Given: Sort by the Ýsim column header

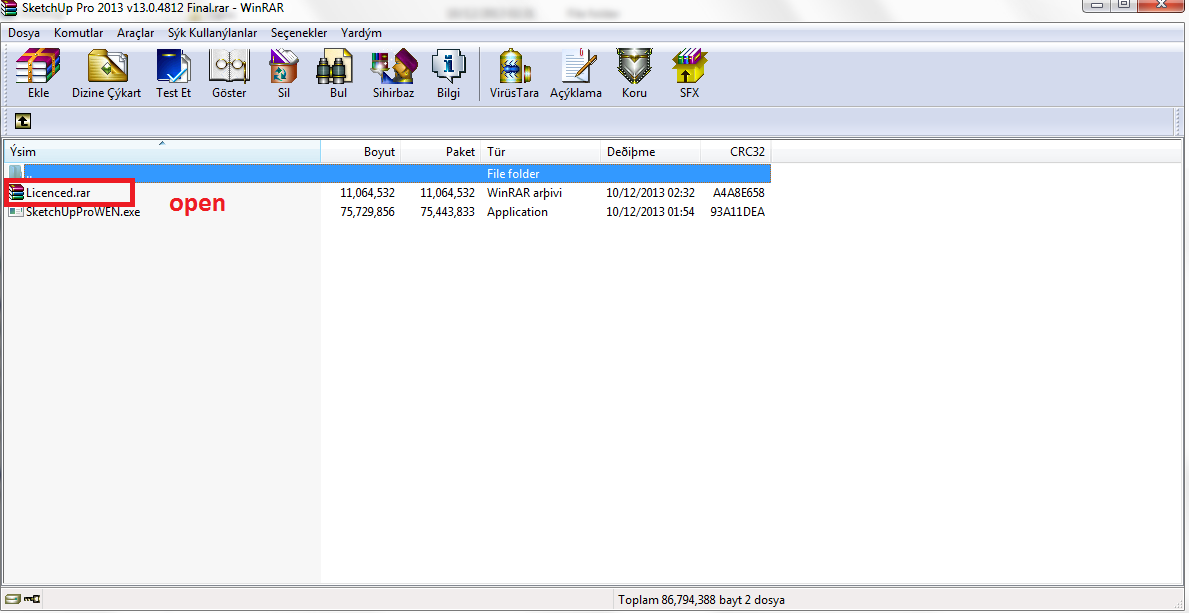Looking at the screenshot, I should click(x=162, y=152).
